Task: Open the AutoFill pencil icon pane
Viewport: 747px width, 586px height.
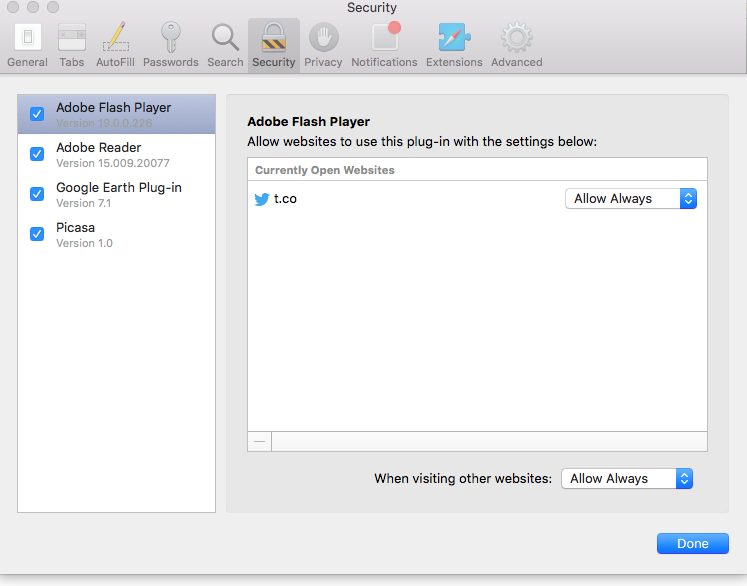Action: pos(115,45)
